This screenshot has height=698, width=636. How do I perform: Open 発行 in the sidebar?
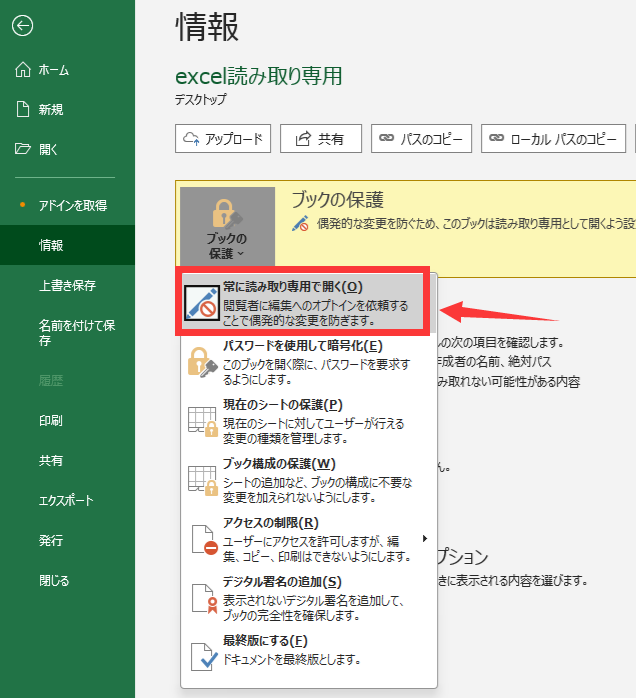click(67, 540)
